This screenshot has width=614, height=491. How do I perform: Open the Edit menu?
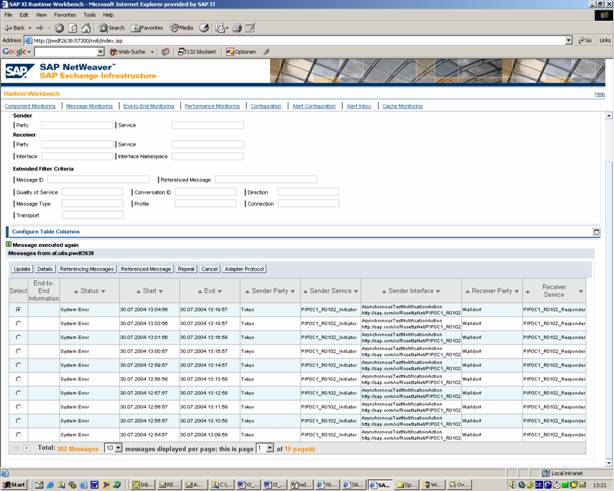click(x=24, y=15)
